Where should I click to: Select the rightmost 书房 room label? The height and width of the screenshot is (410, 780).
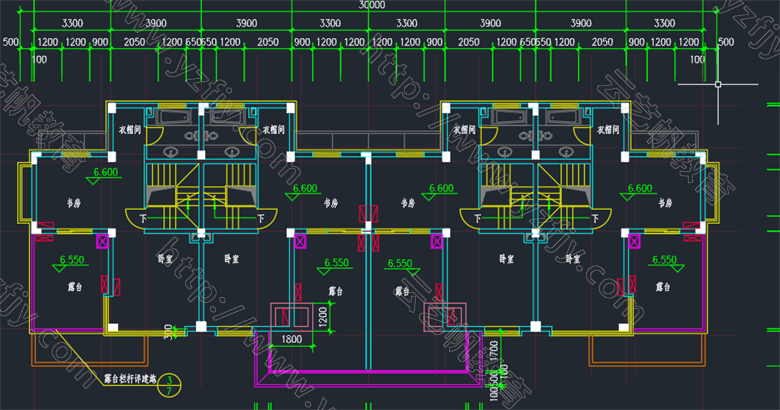pyautogui.click(x=665, y=203)
